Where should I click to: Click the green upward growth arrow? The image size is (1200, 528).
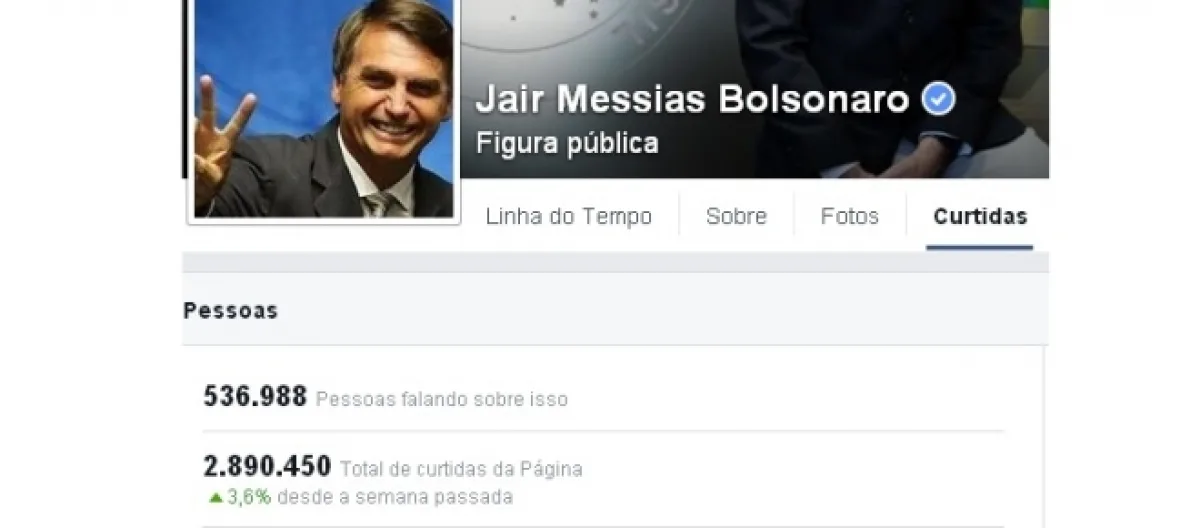coord(215,496)
